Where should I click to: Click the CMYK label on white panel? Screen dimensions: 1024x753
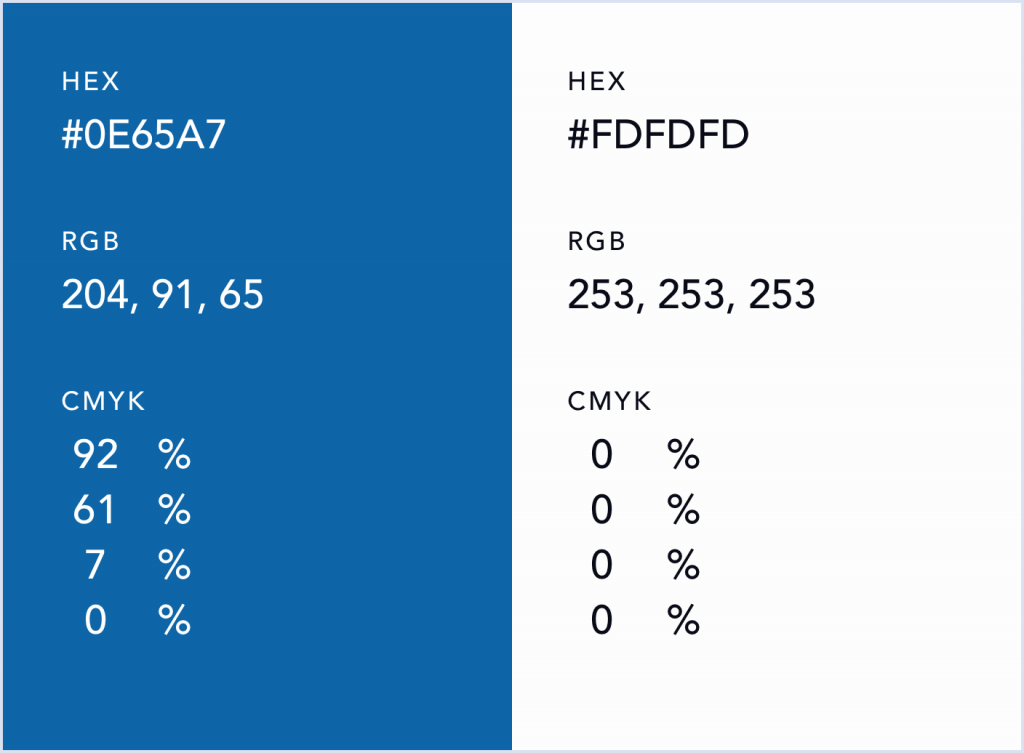click(x=609, y=402)
